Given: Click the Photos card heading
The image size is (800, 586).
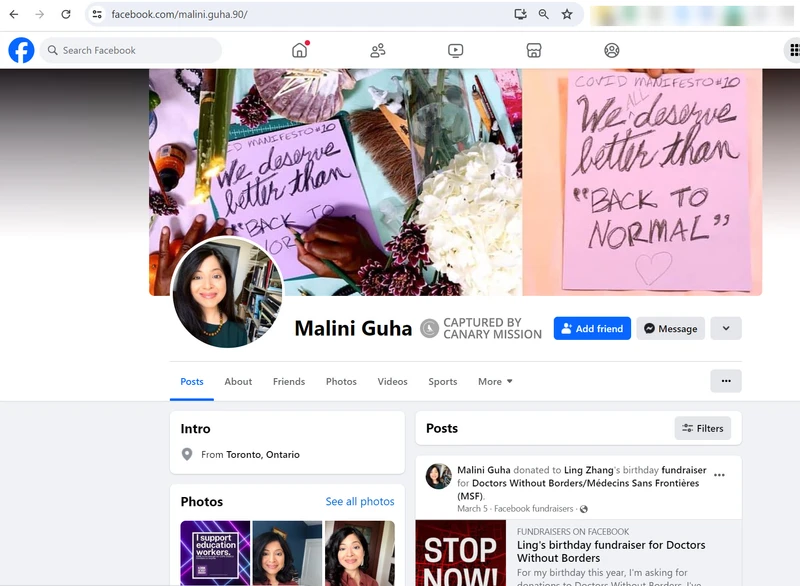Looking at the screenshot, I should coord(202,501).
